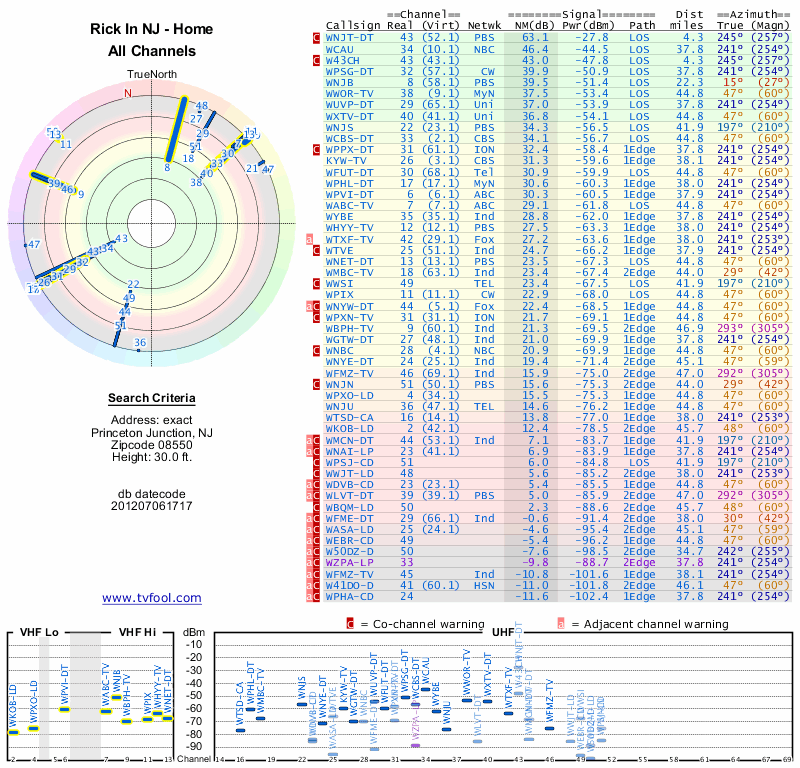800x768 pixels.
Task: Click channel 36 marker on radar plot
Action: click(x=139, y=350)
